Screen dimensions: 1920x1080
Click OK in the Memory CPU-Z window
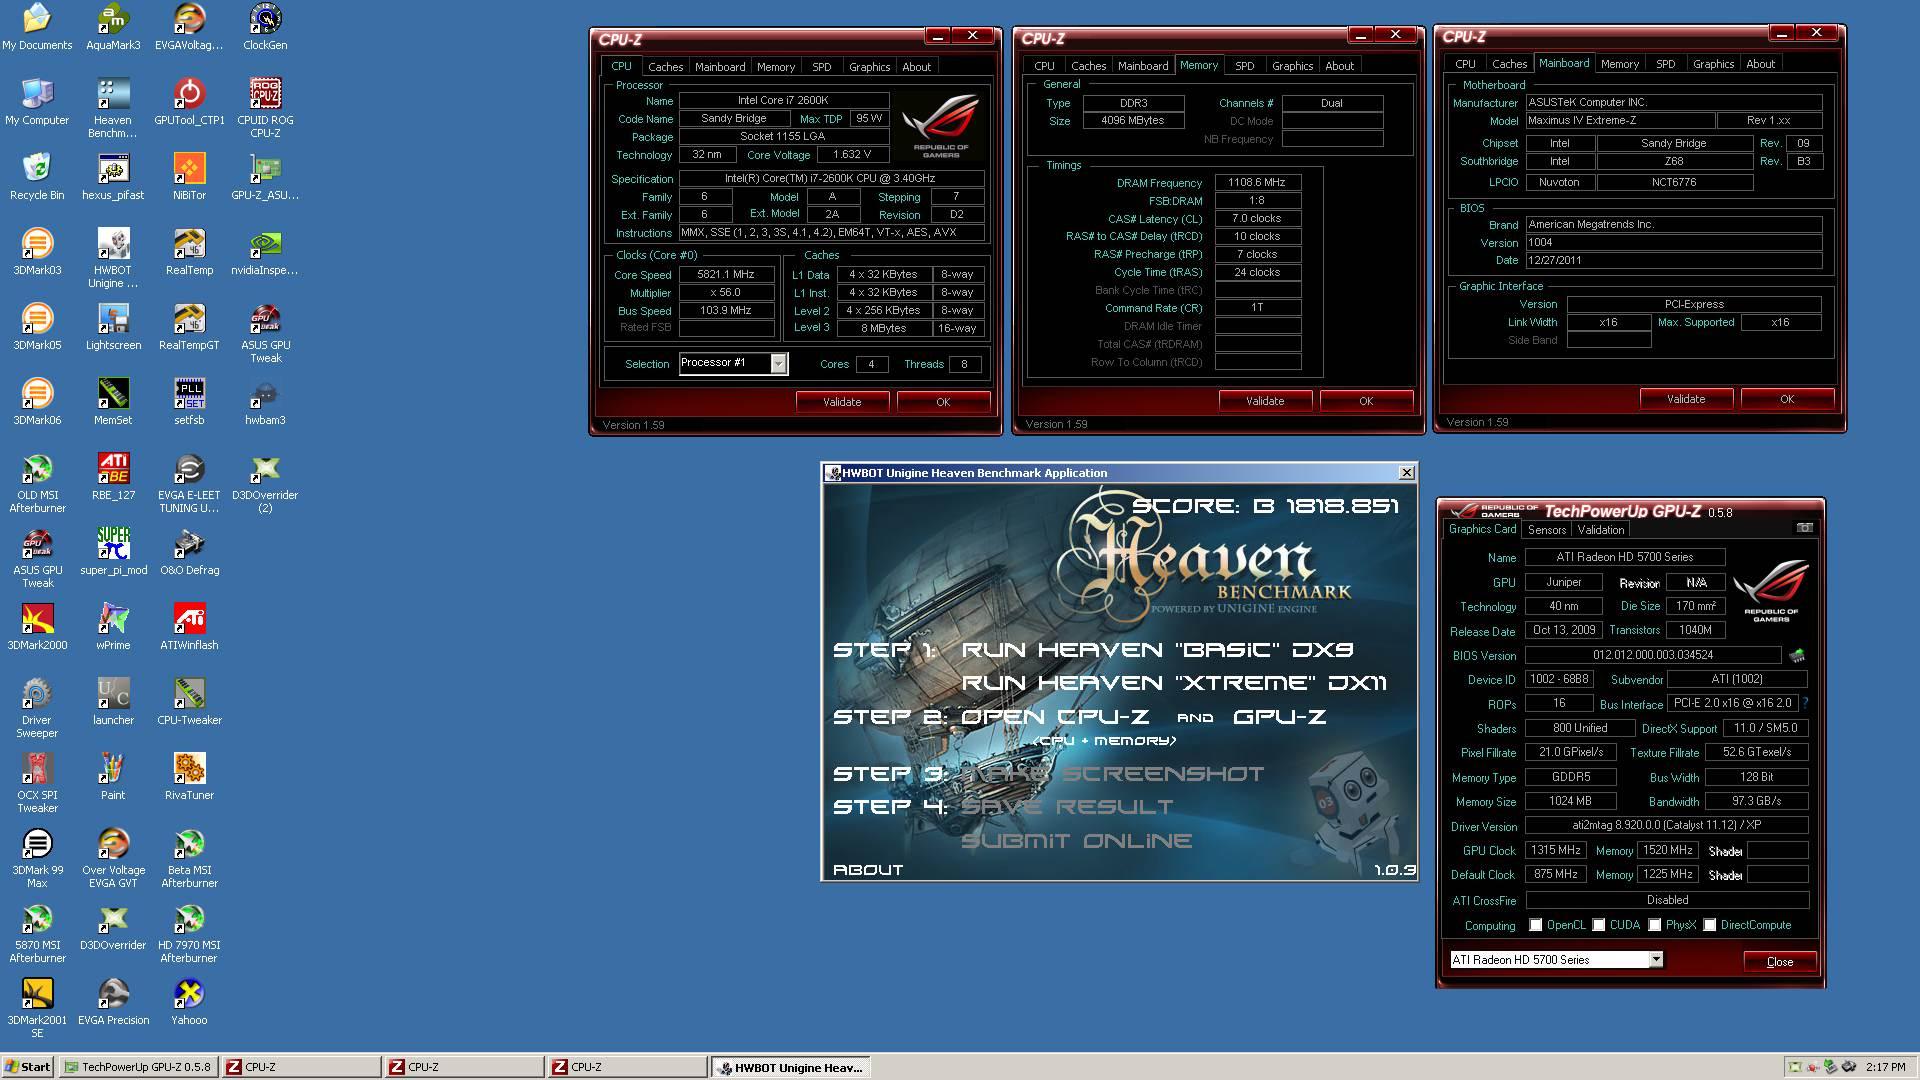[x=1366, y=401]
